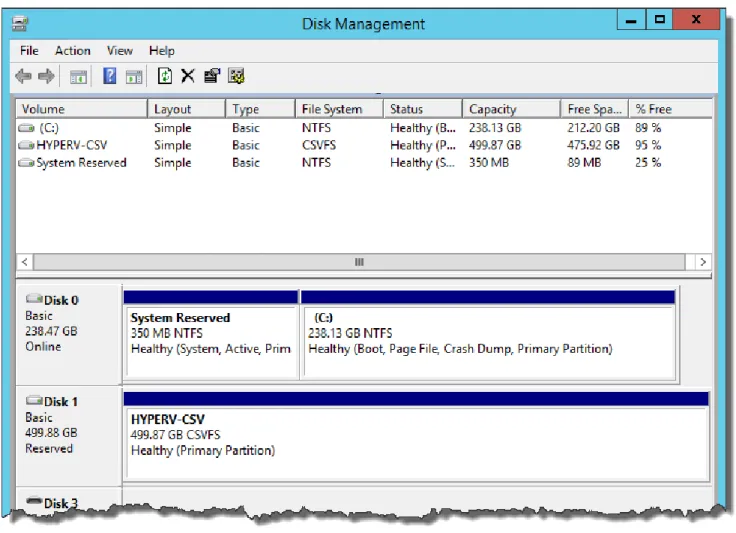Click the 25 % free cell
Image resolution: width=736 pixels, height=533 pixels.
648,163
